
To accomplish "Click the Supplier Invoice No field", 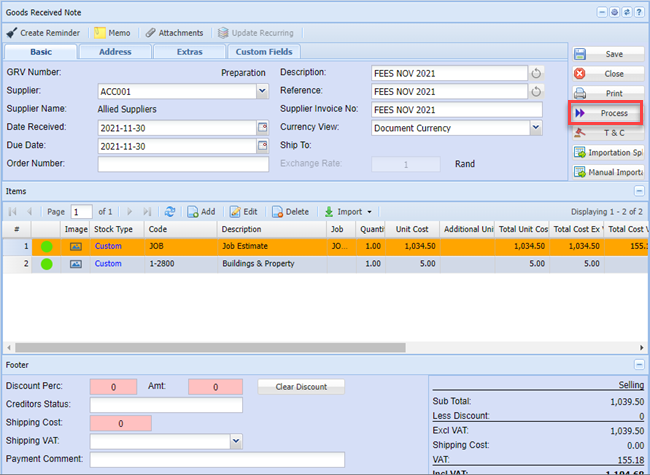I will (x=449, y=110).
